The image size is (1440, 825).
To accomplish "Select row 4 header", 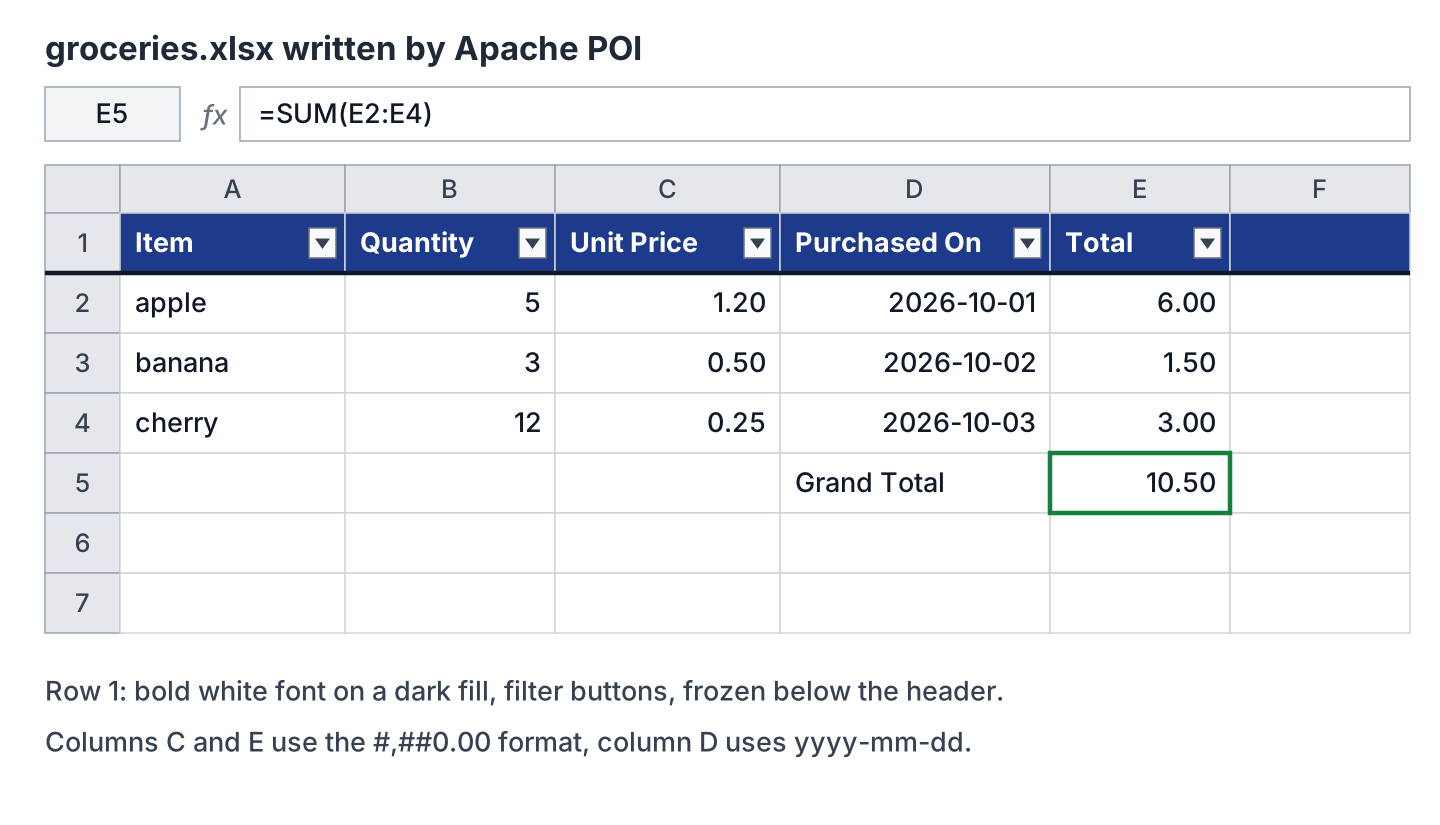I will click(x=82, y=423).
